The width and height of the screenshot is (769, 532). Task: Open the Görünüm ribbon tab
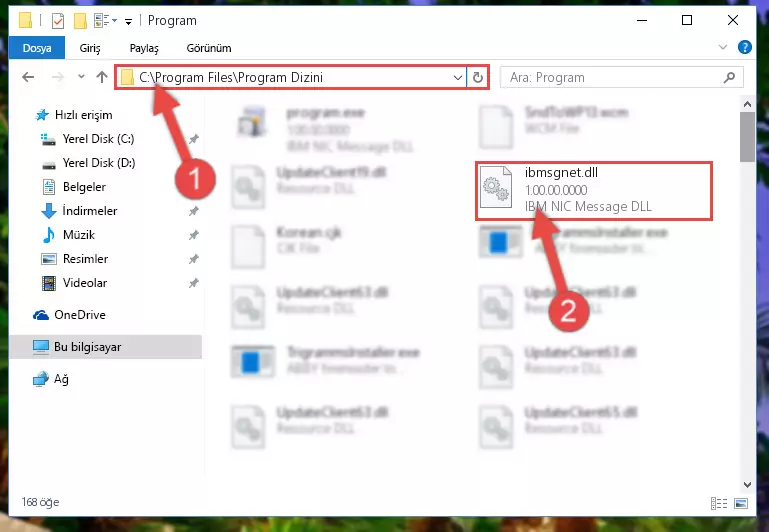[x=209, y=48]
